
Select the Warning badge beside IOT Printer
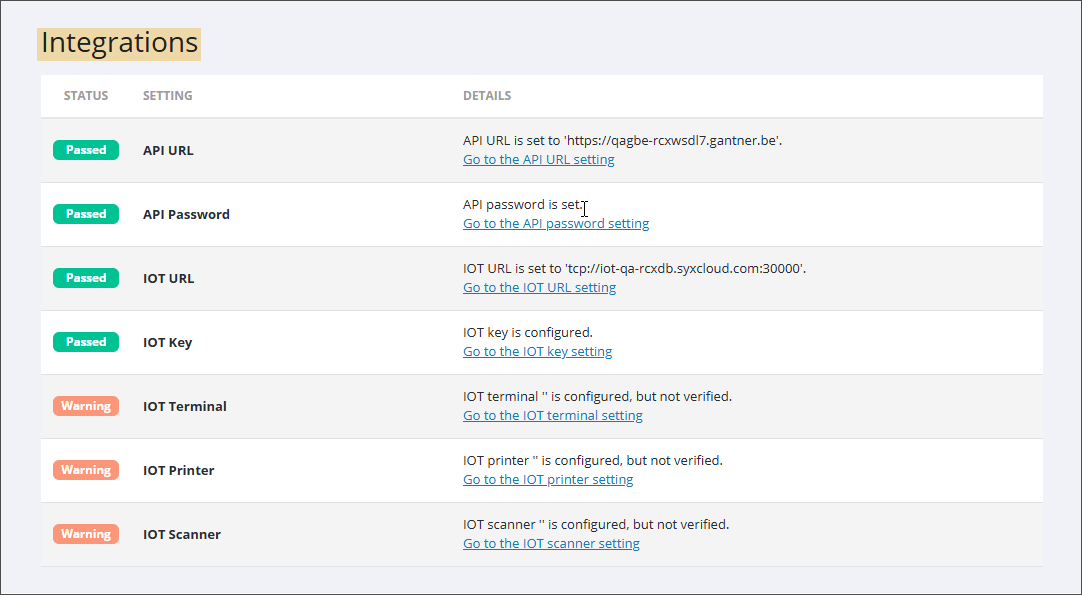pyautogui.click(x=86, y=470)
